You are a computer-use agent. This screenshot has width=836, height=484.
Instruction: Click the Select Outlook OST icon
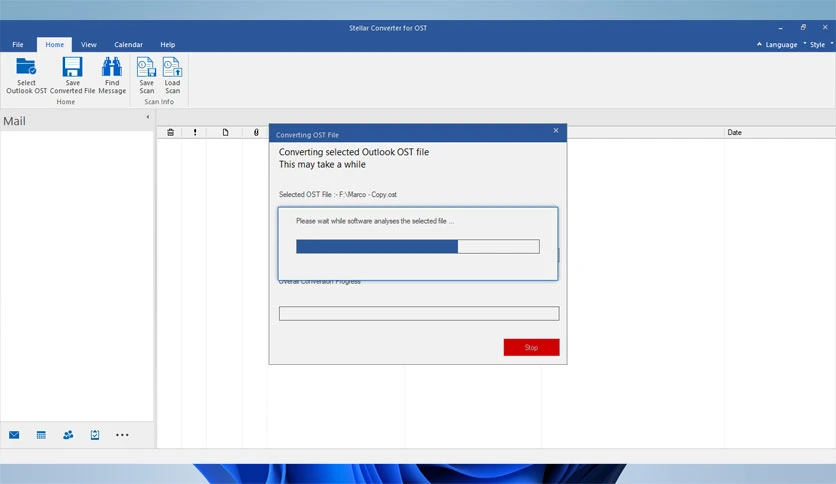26,67
